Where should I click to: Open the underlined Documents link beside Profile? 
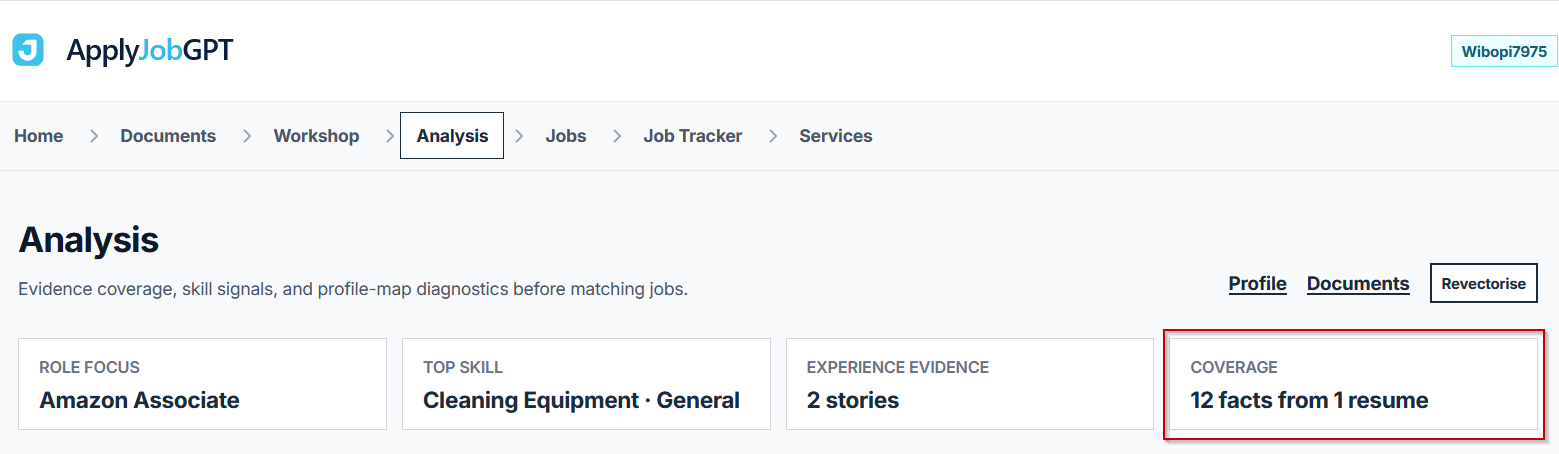click(x=1358, y=284)
